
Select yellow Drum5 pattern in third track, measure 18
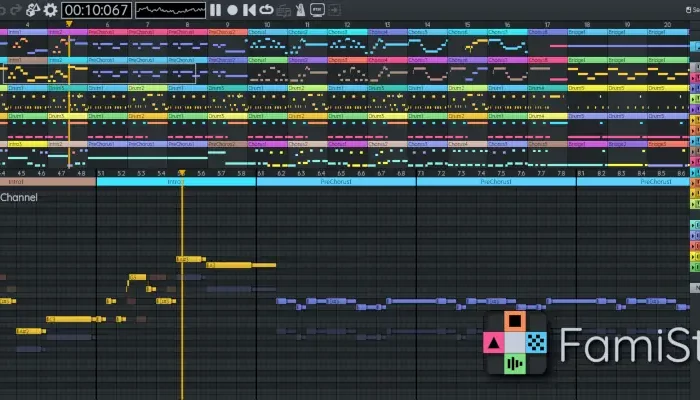pyautogui.click(x=588, y=88)
